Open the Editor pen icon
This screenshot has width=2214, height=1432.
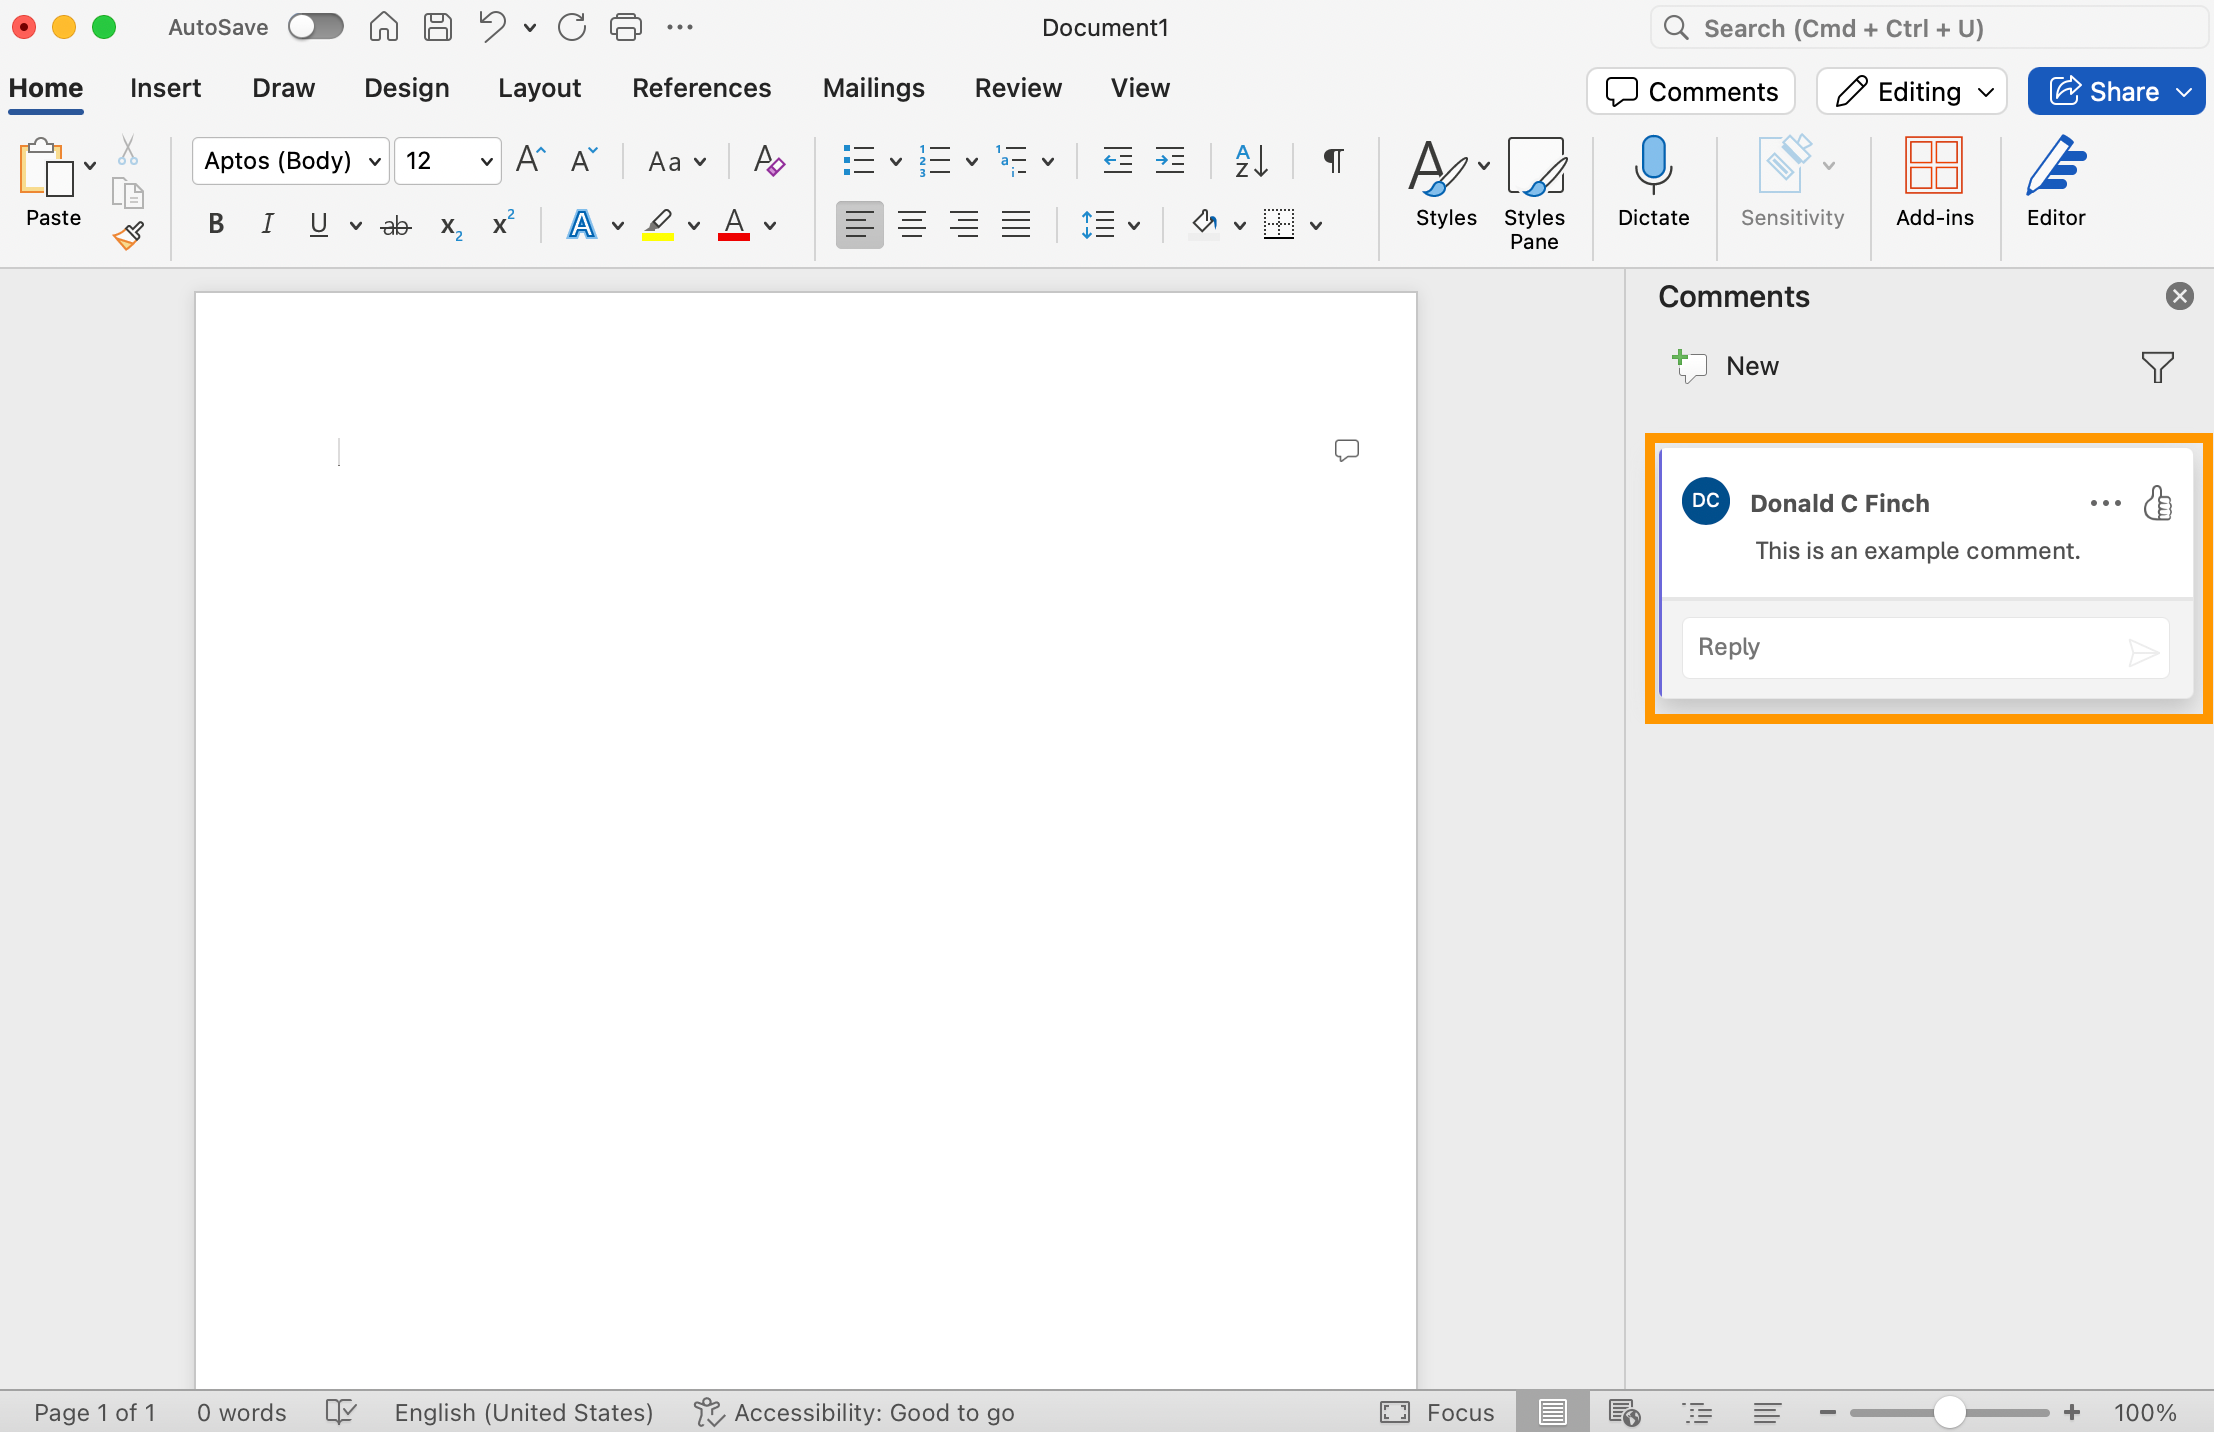click(2055, 165)
